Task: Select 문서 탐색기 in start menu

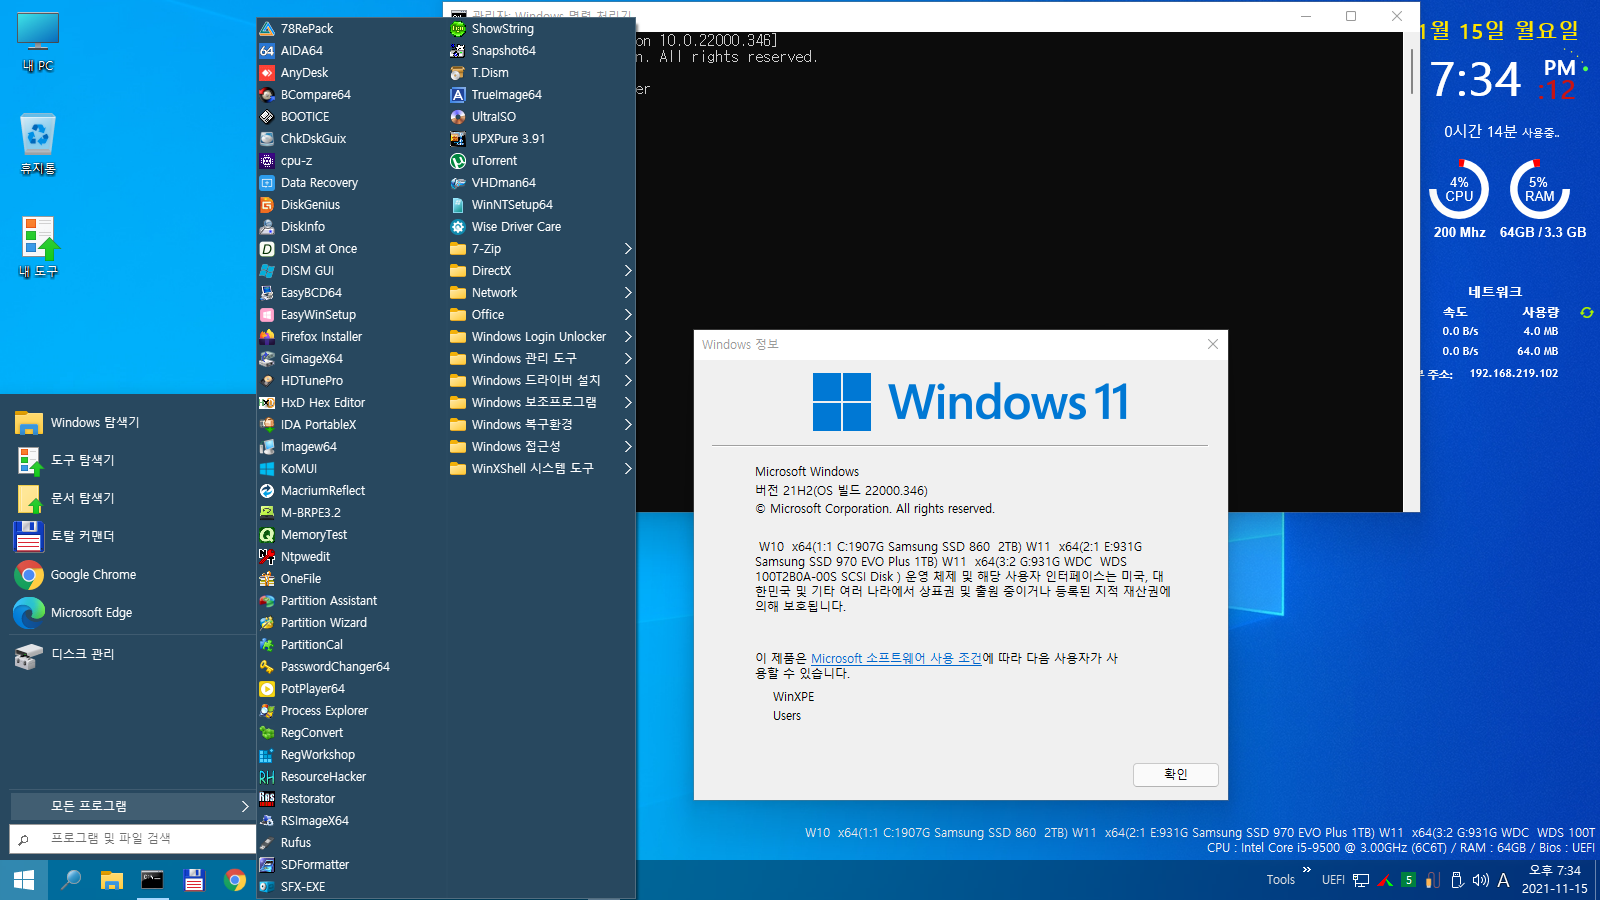Action: click(x=82, y=498)
